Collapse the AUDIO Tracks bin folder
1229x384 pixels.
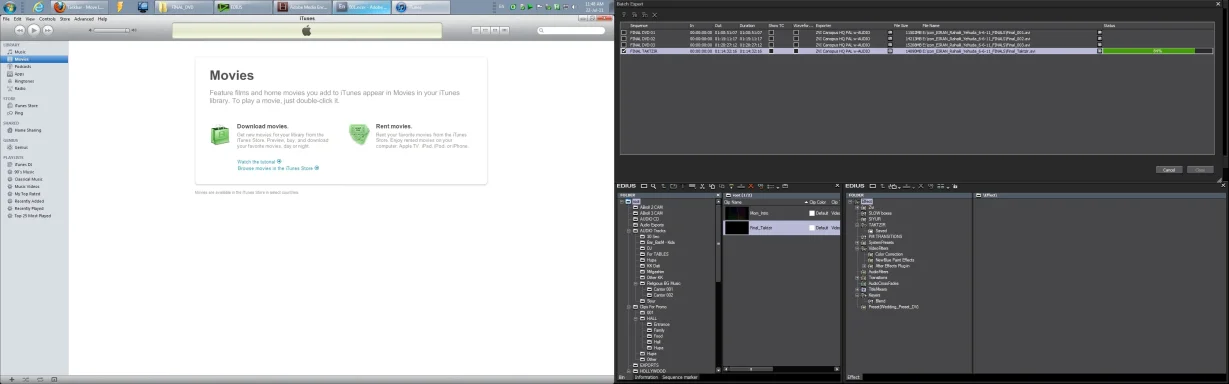click(x=629, y=230)
